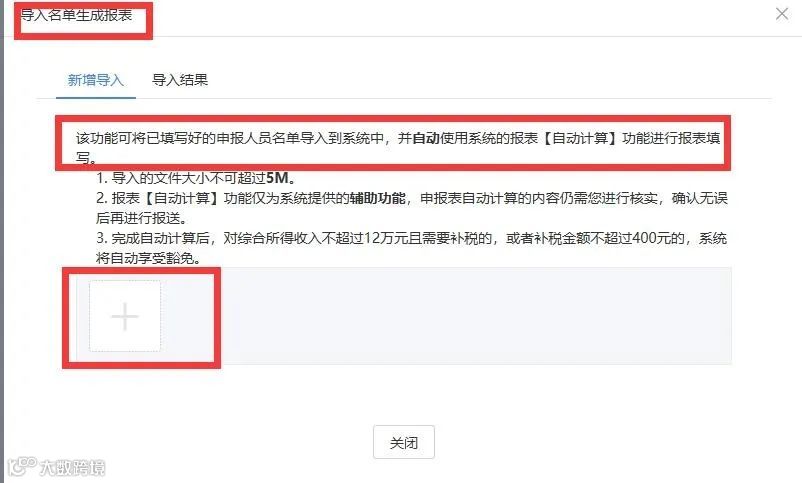Select the dialog title 导入名单生成报表
This screenshot has width=802, height=483.
[x=76, y=15]
